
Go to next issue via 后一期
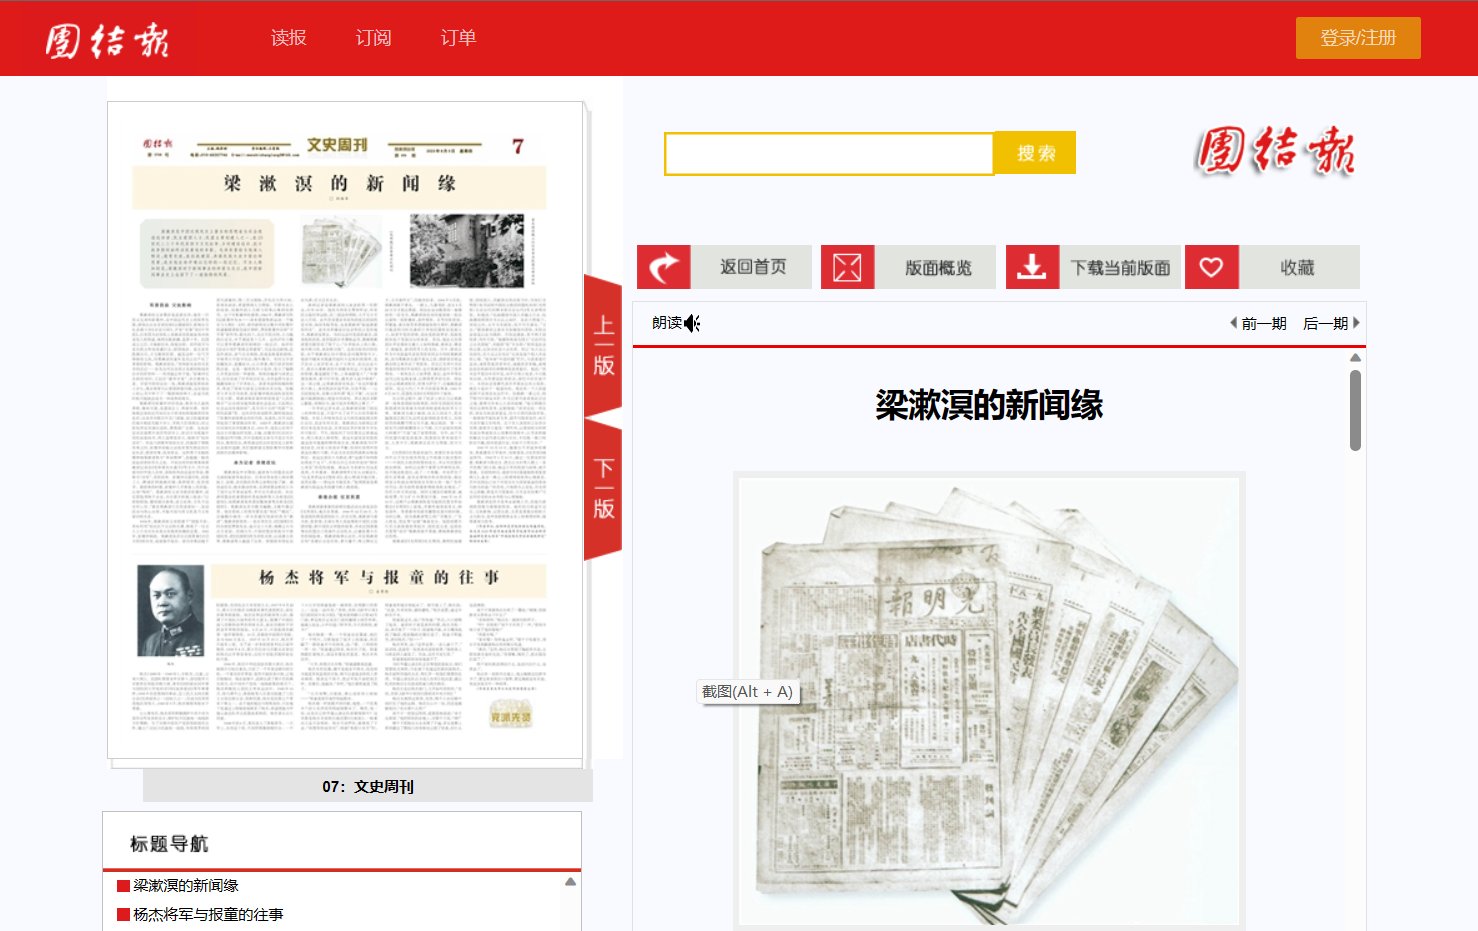tap(1331, 323)
